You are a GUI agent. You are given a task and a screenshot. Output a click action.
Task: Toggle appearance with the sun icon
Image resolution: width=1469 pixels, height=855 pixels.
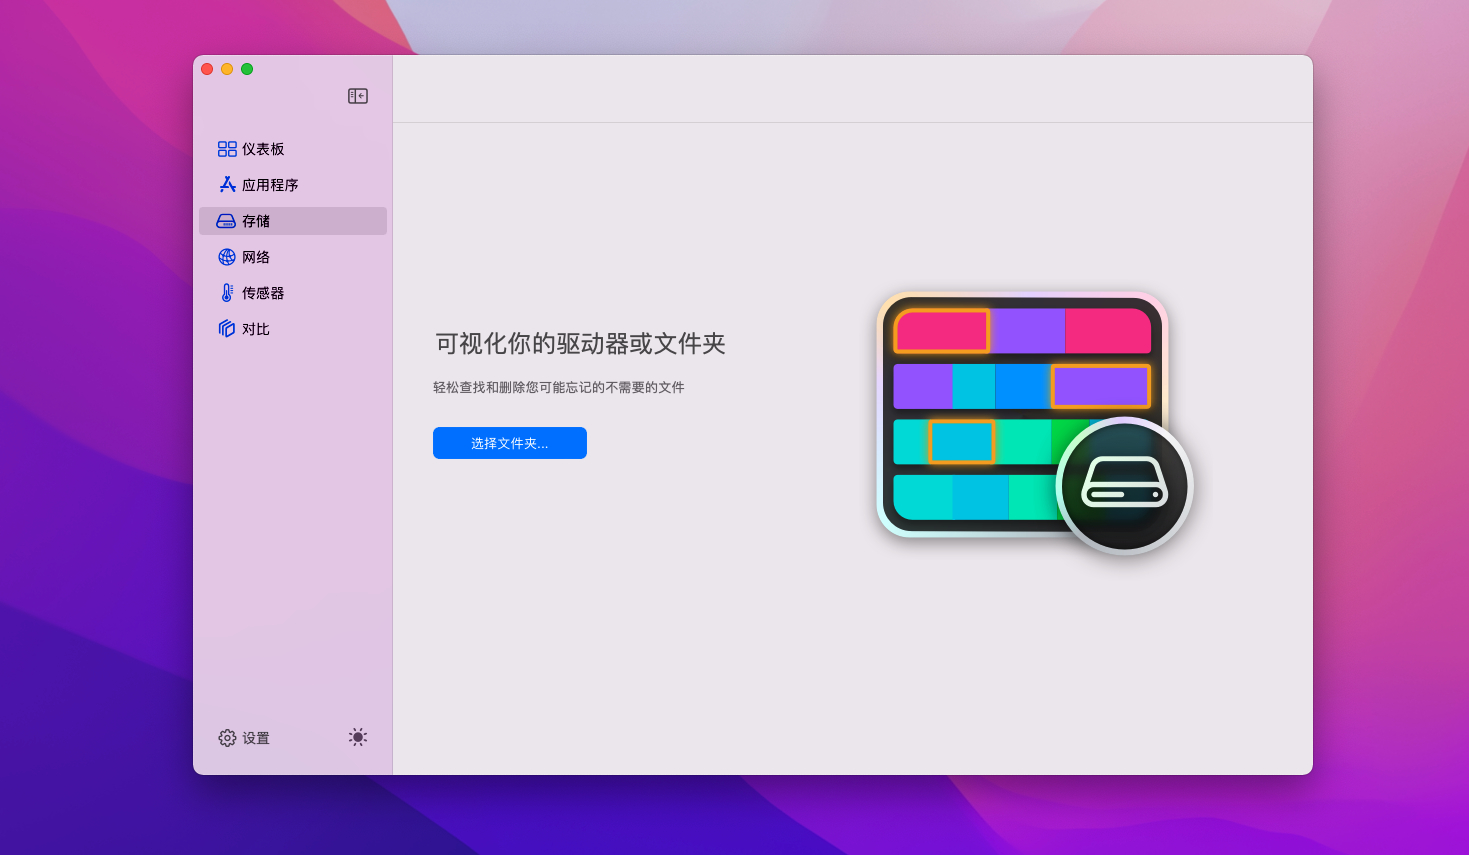[358, 737]
